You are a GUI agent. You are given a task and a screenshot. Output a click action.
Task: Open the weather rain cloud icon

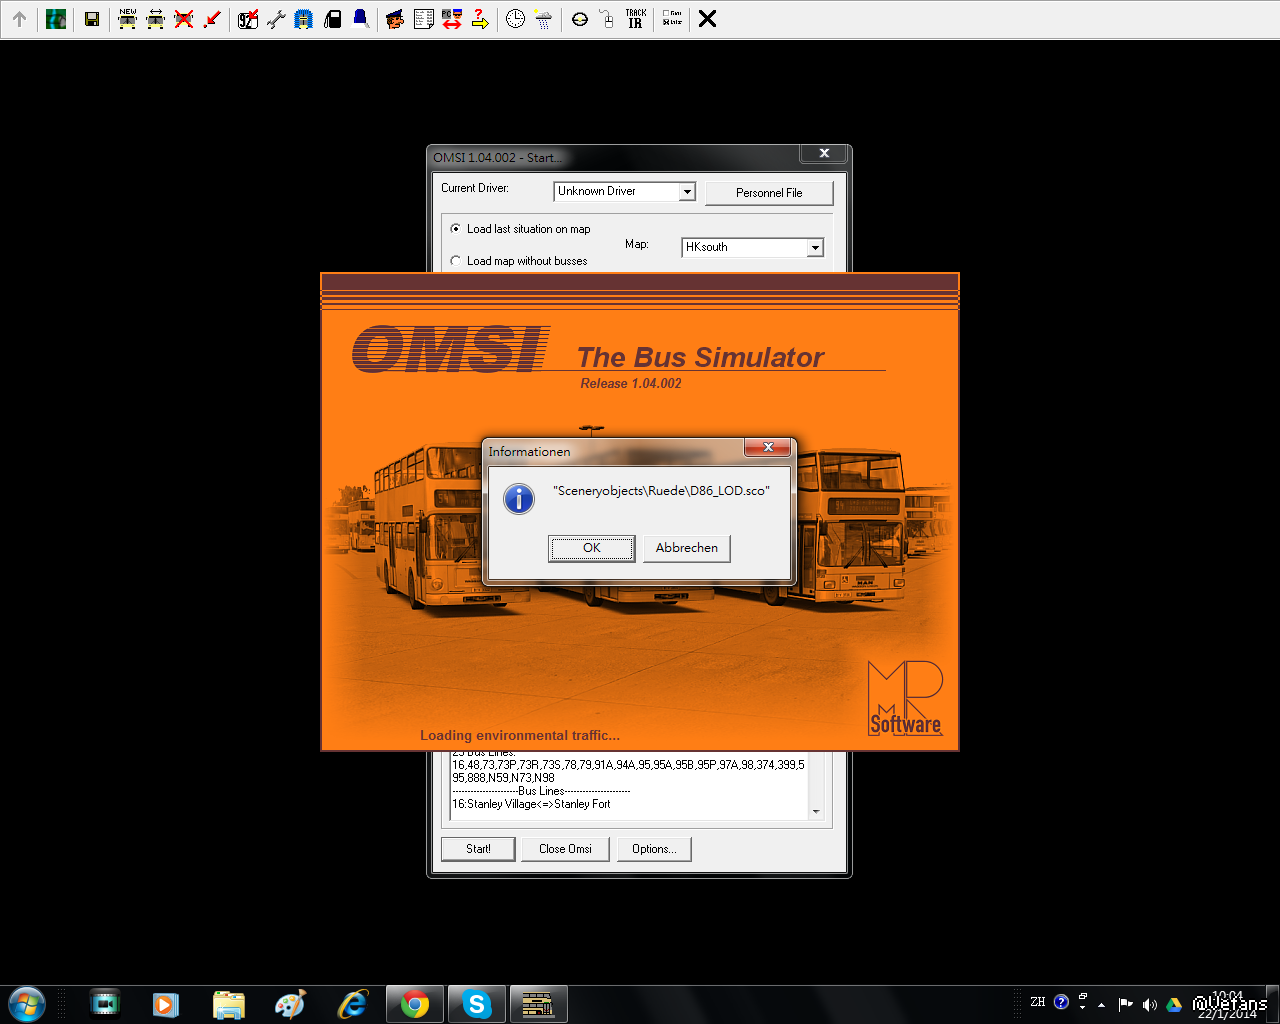(x=543, y=19)
